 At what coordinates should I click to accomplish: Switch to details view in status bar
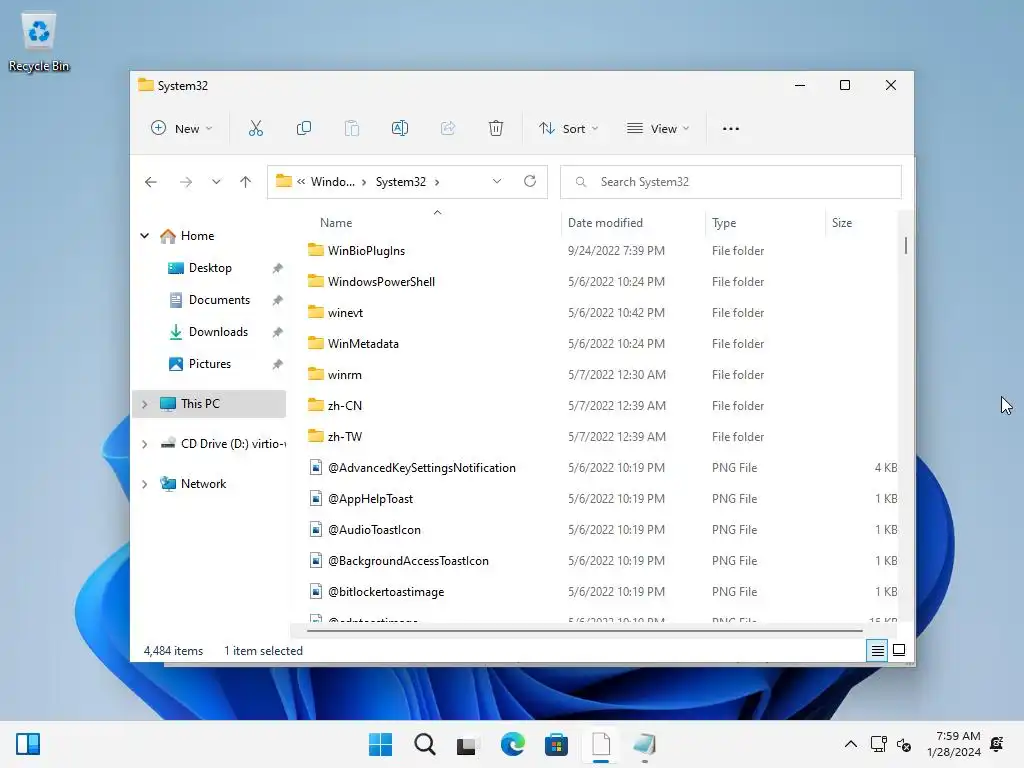click(877, 650)
